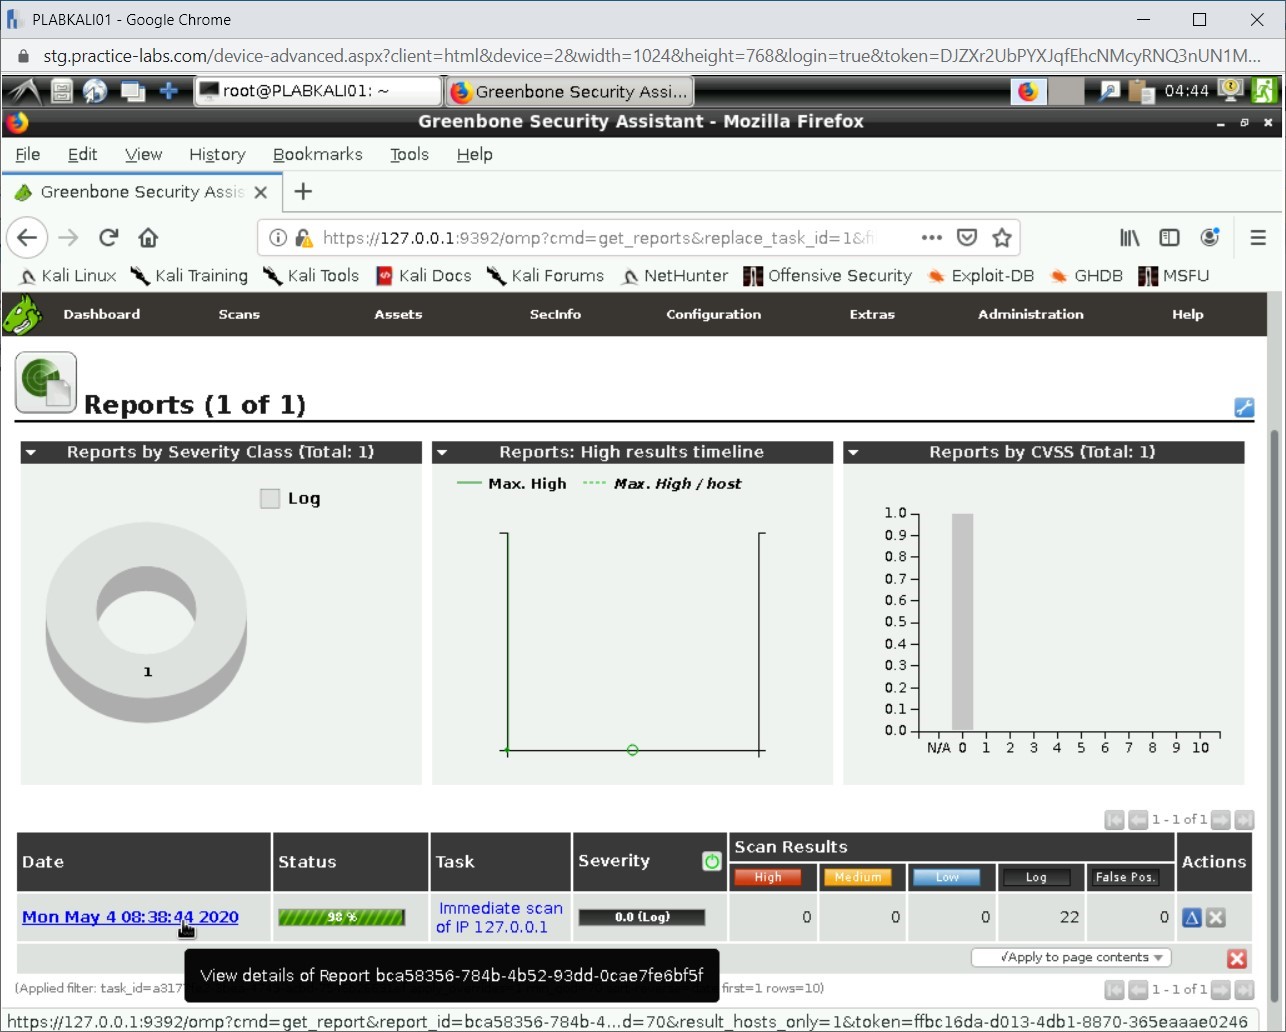Toggle the Log legend box in chart

coord(270,498)
